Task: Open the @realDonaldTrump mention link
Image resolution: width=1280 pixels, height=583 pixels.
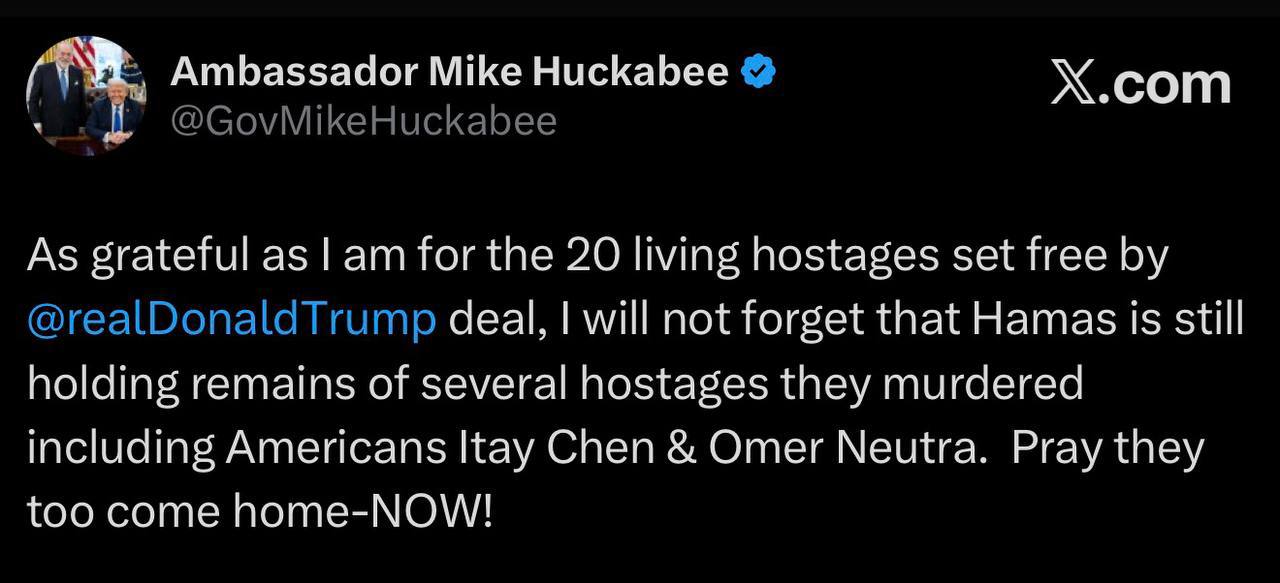Action: click(232, 320)
